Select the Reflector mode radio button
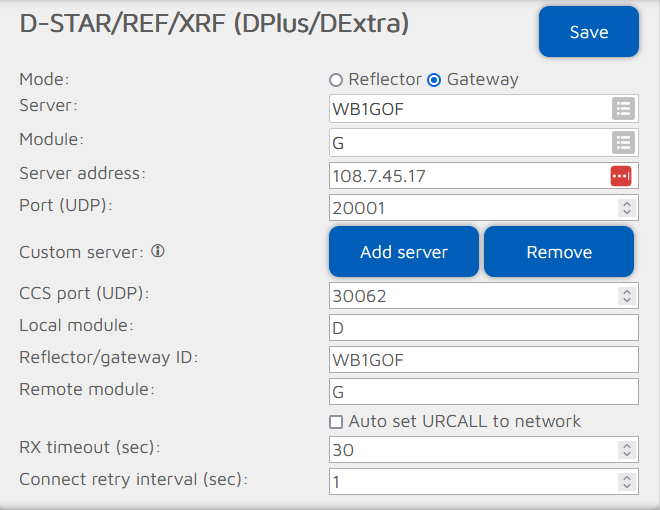The image size is (660, 510). click(336, 80)
